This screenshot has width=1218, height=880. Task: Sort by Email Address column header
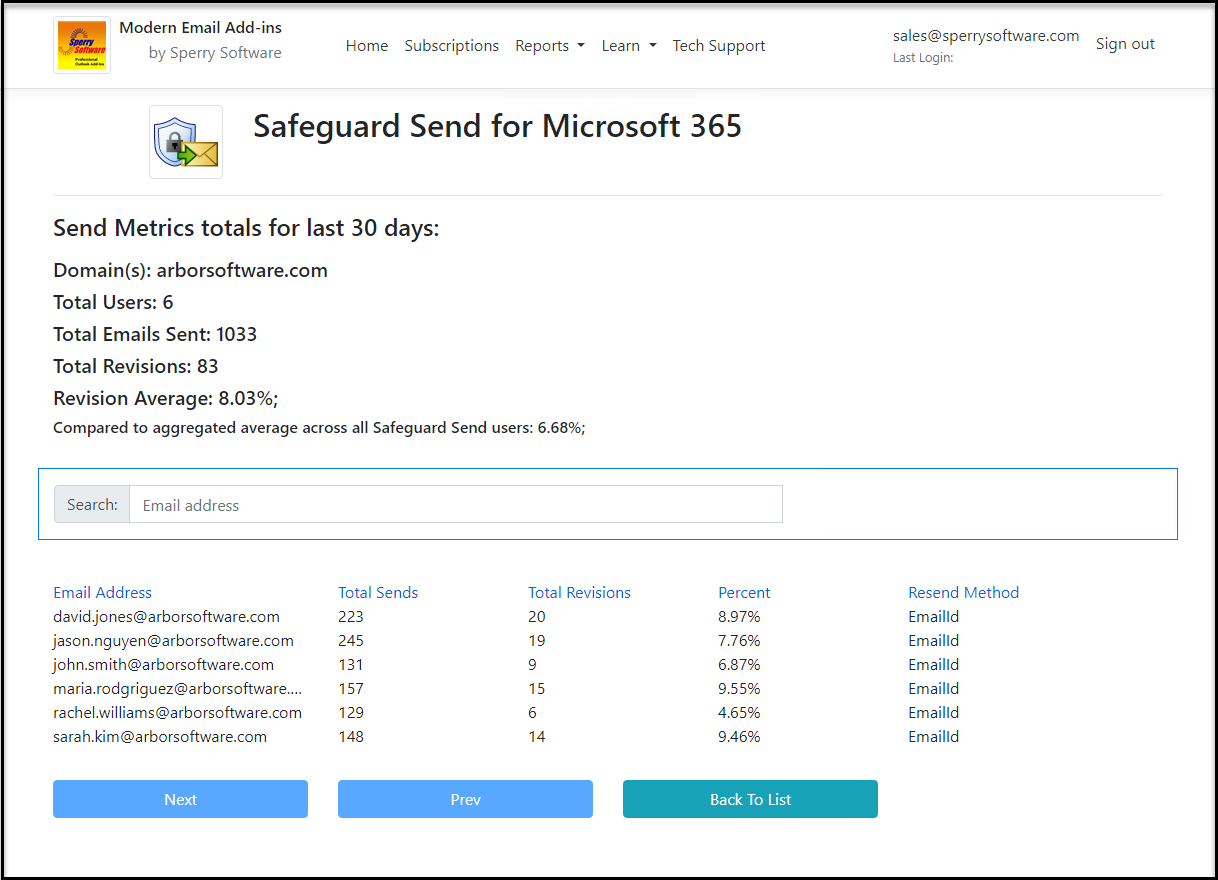coord(103,592)
